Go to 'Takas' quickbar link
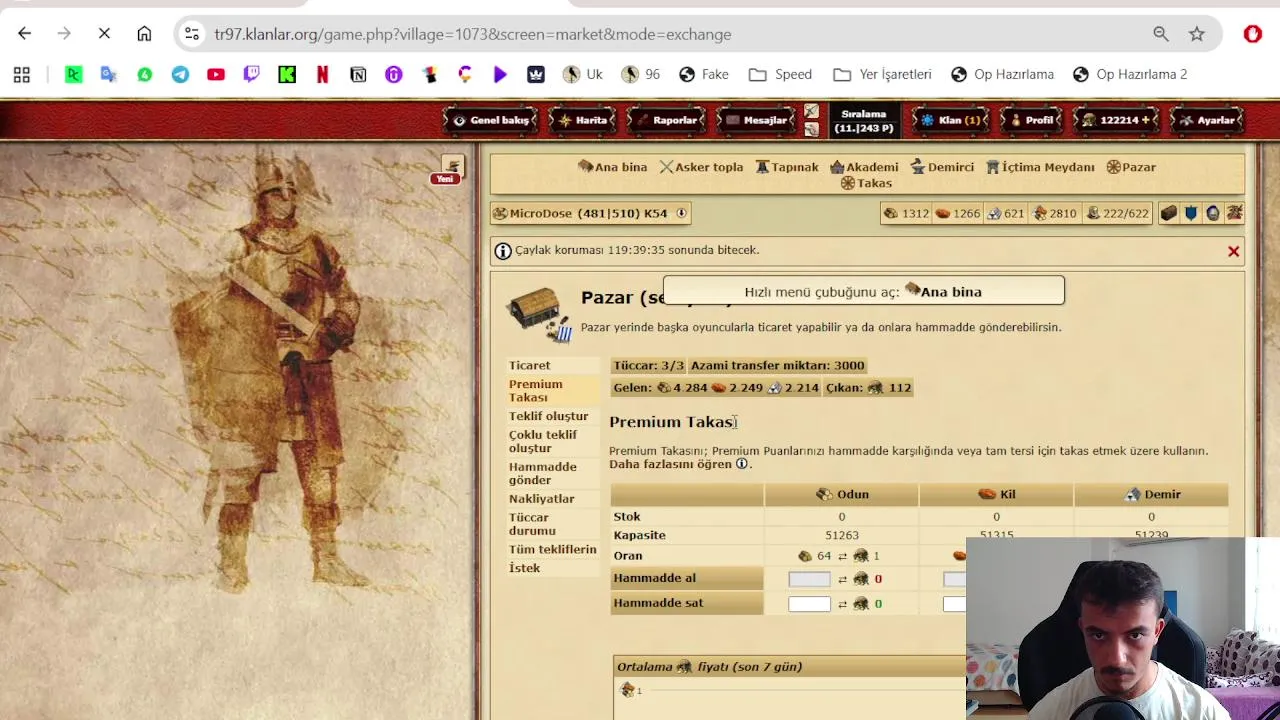Image resolution: width=1280 pixels, height=720 pixels. tap(866, 183)
